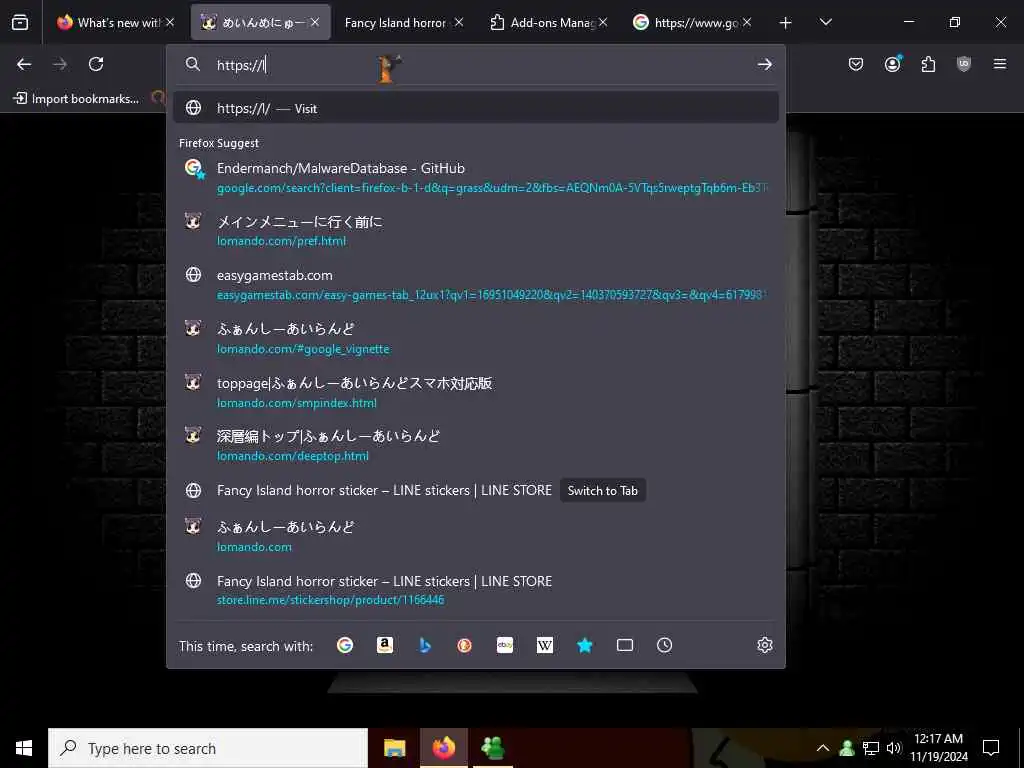Click the Switch to Tab button
The image size is (1024, 768).
pyautogui.click(x=602, y=490)
